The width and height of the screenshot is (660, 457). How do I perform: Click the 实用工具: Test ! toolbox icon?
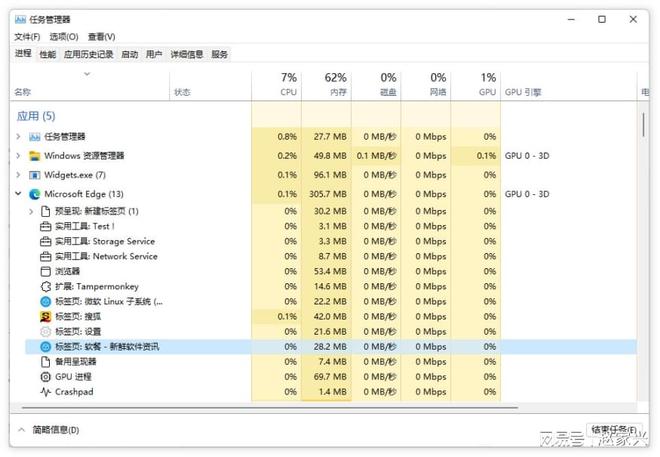(x=45, y=226)
